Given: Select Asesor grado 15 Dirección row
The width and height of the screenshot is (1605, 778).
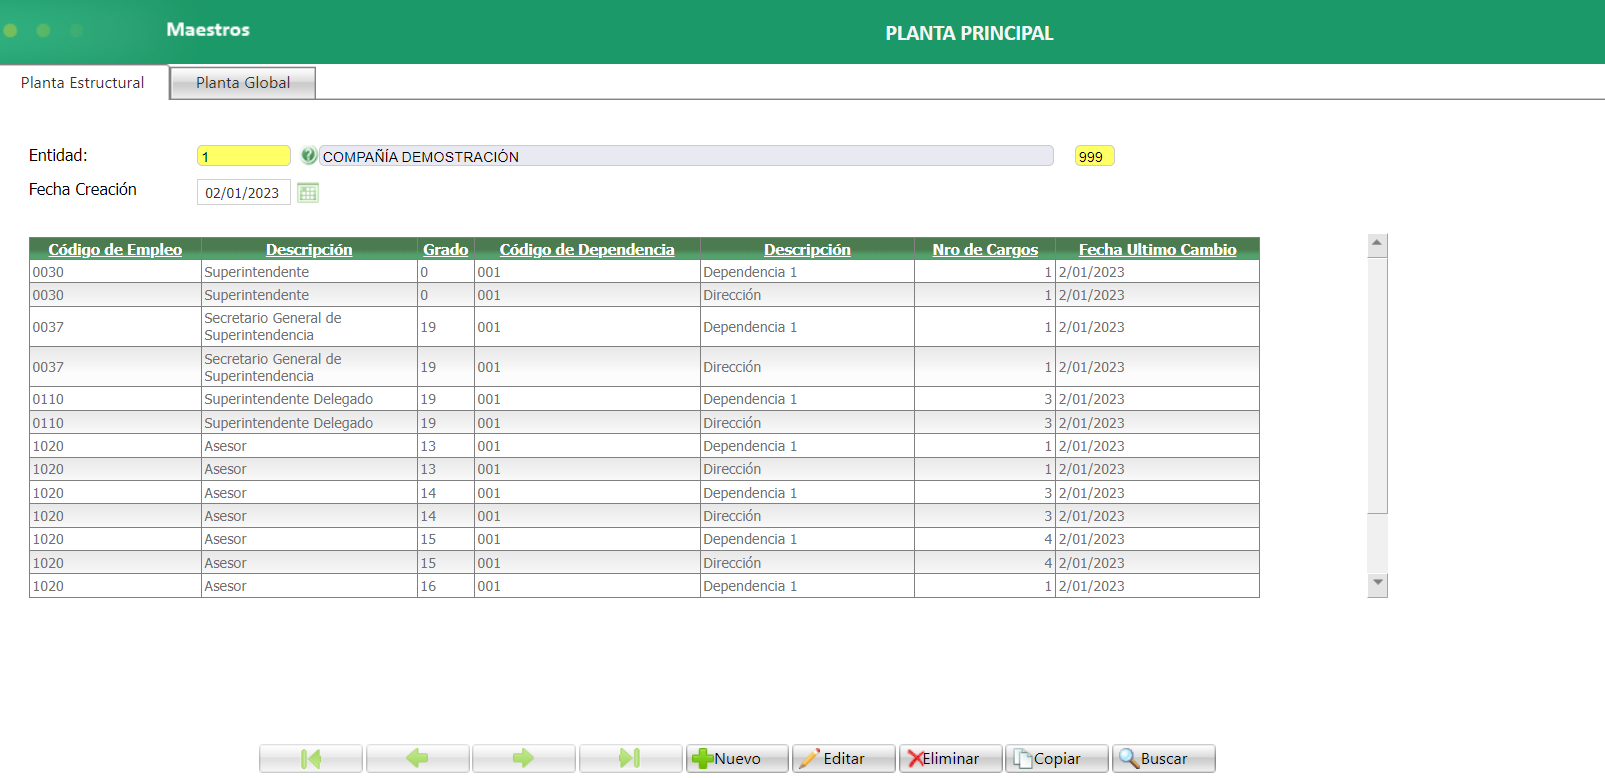Looking at the screenshot, I should click(644, 563).
